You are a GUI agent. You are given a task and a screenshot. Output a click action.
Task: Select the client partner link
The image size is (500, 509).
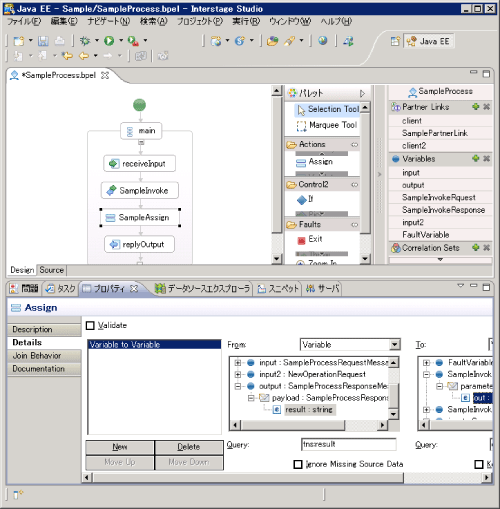pyautogui.click(x=412, y=121)
